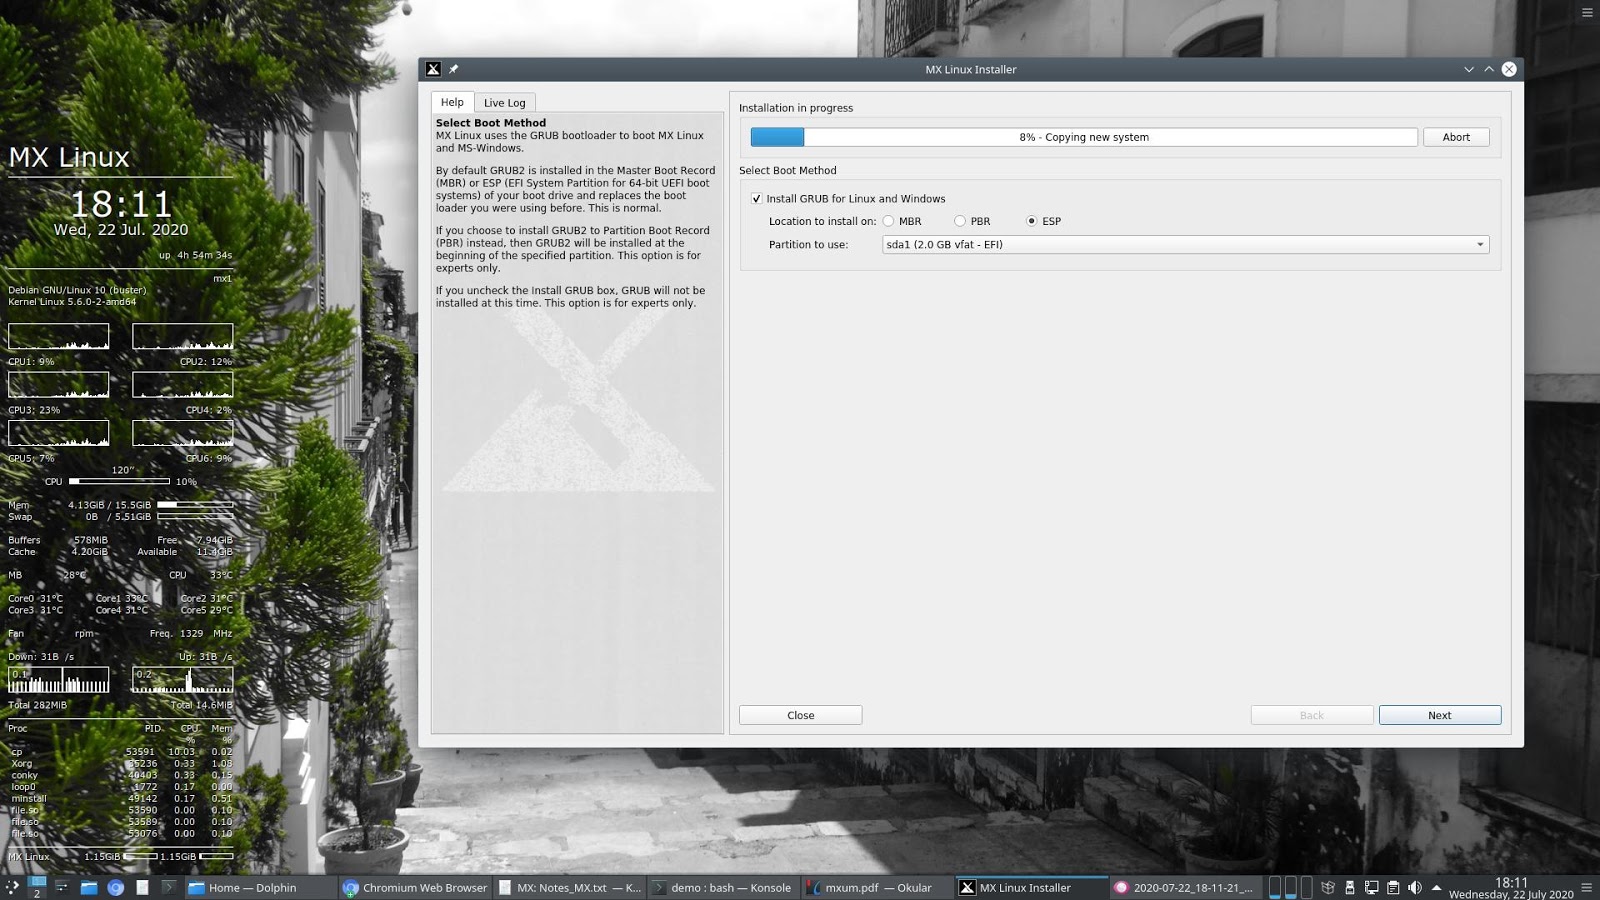Click the MX Linux Installer title bar
This screenshot has width=1600, height=900.
970,69
